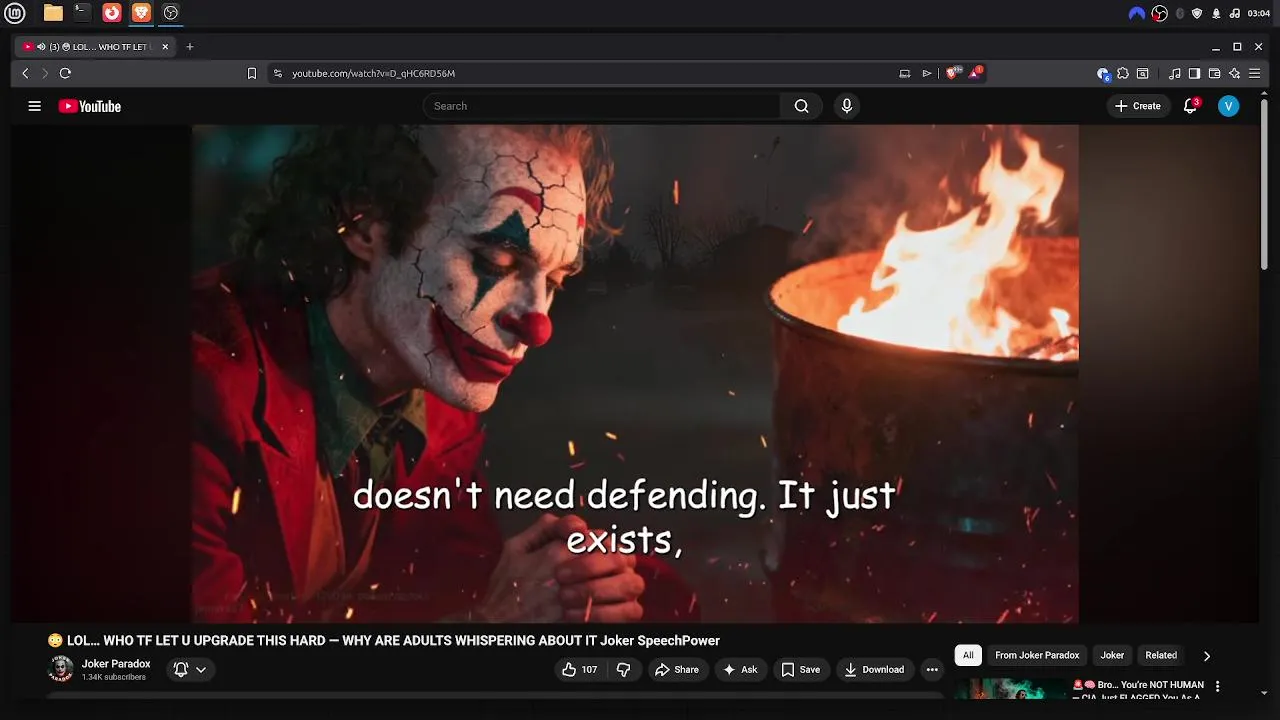
Task: Like the video (107 likes)
Action: pyautogui.click(x=580, y=670)
